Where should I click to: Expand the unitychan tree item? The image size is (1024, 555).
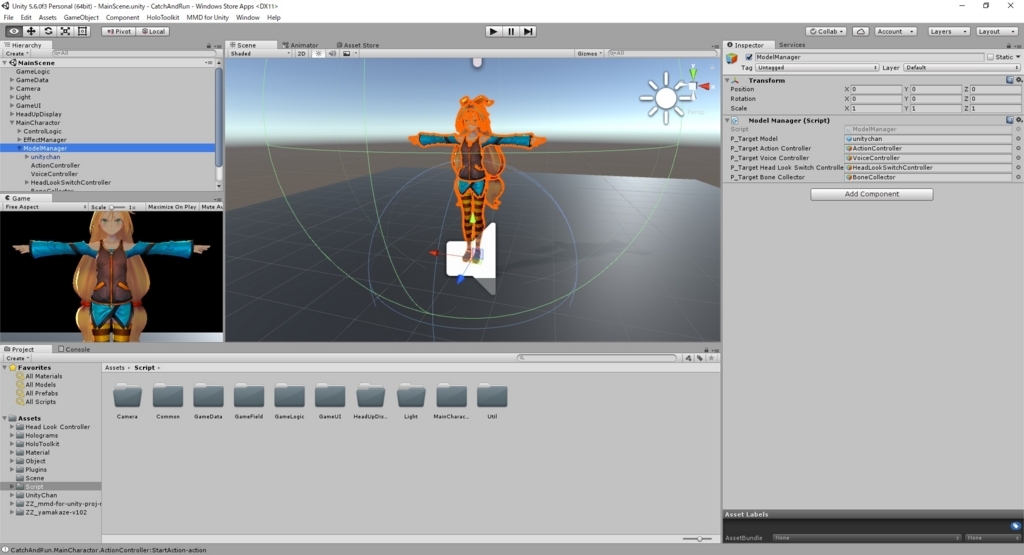[27, 157]
